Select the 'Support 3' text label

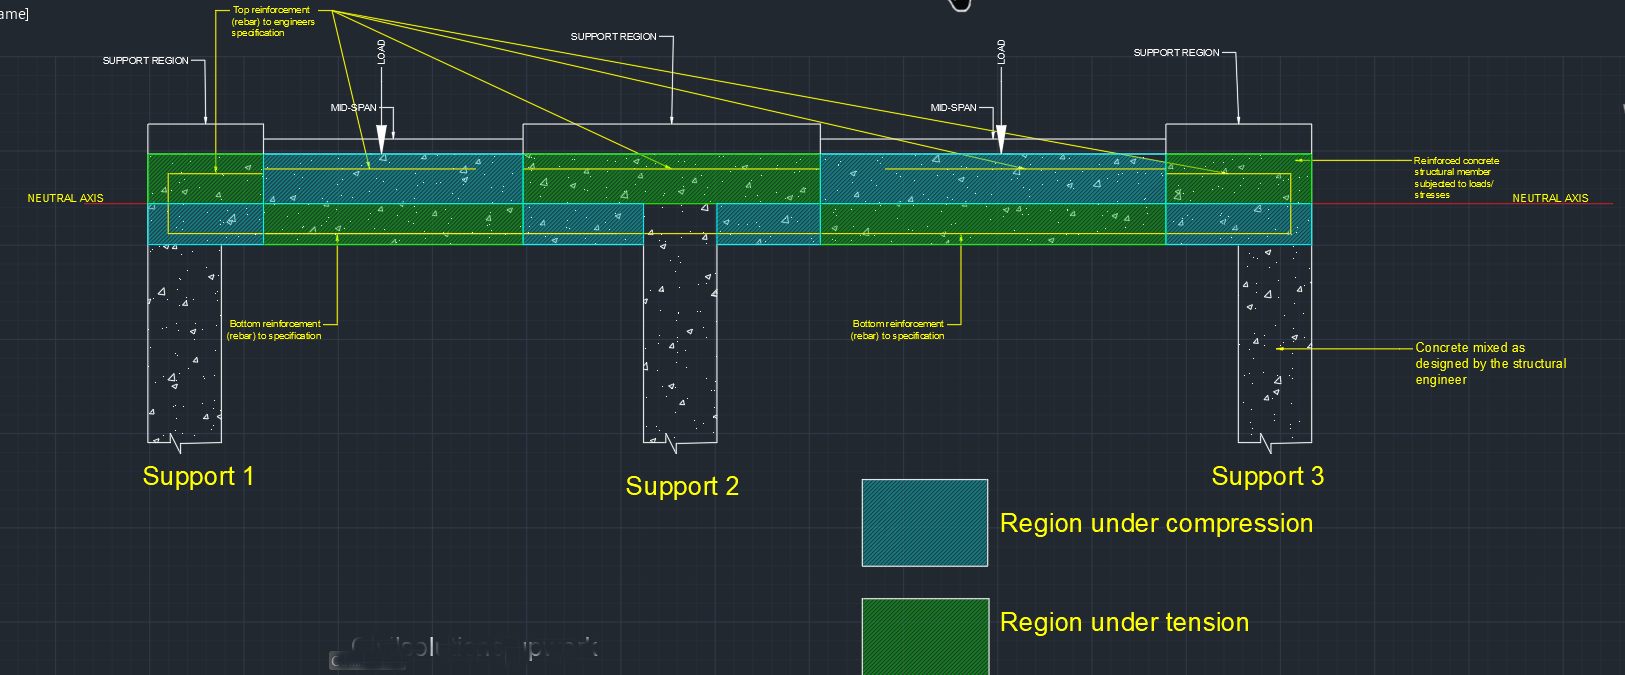tap(1267, 476)
